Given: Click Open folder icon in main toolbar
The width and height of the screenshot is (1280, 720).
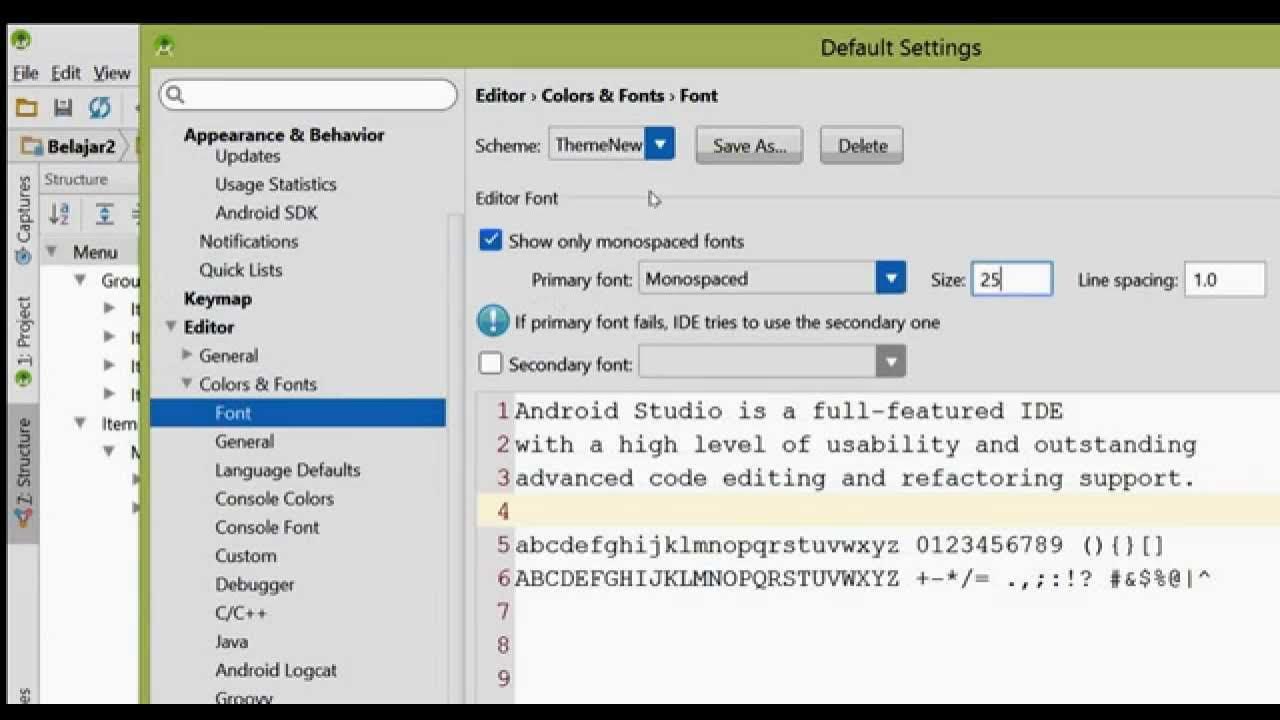Looking at the screenshot, I should pos(26,107).
